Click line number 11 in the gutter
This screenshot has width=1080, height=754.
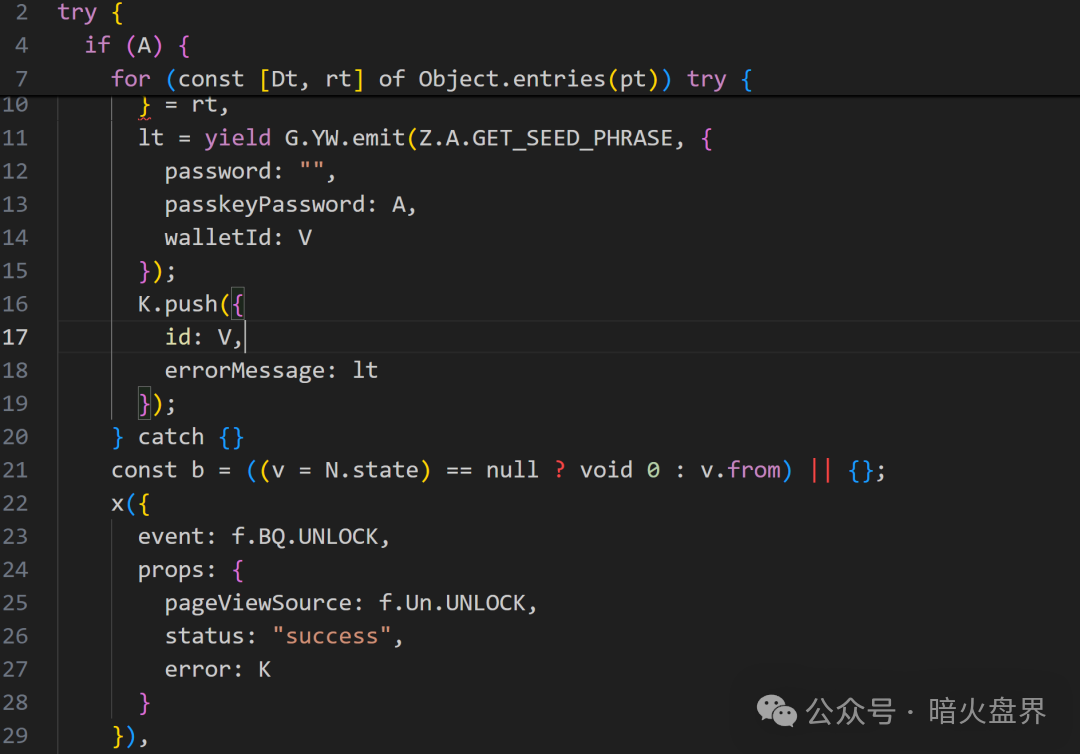tap(15, 138)
